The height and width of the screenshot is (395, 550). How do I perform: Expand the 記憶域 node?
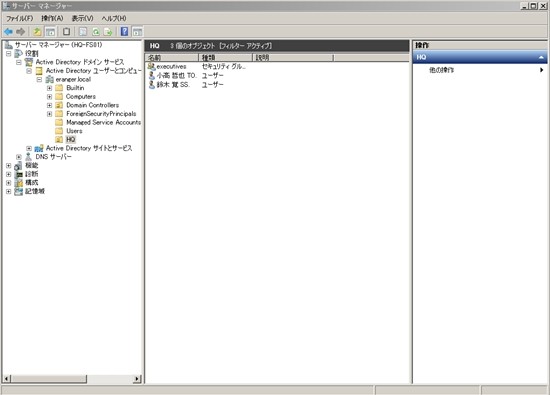click(x=9, y=191)
